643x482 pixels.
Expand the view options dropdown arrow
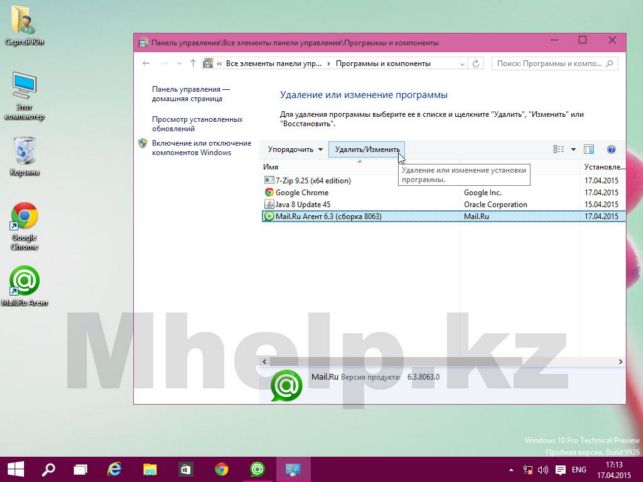click(x=573, y=149)
